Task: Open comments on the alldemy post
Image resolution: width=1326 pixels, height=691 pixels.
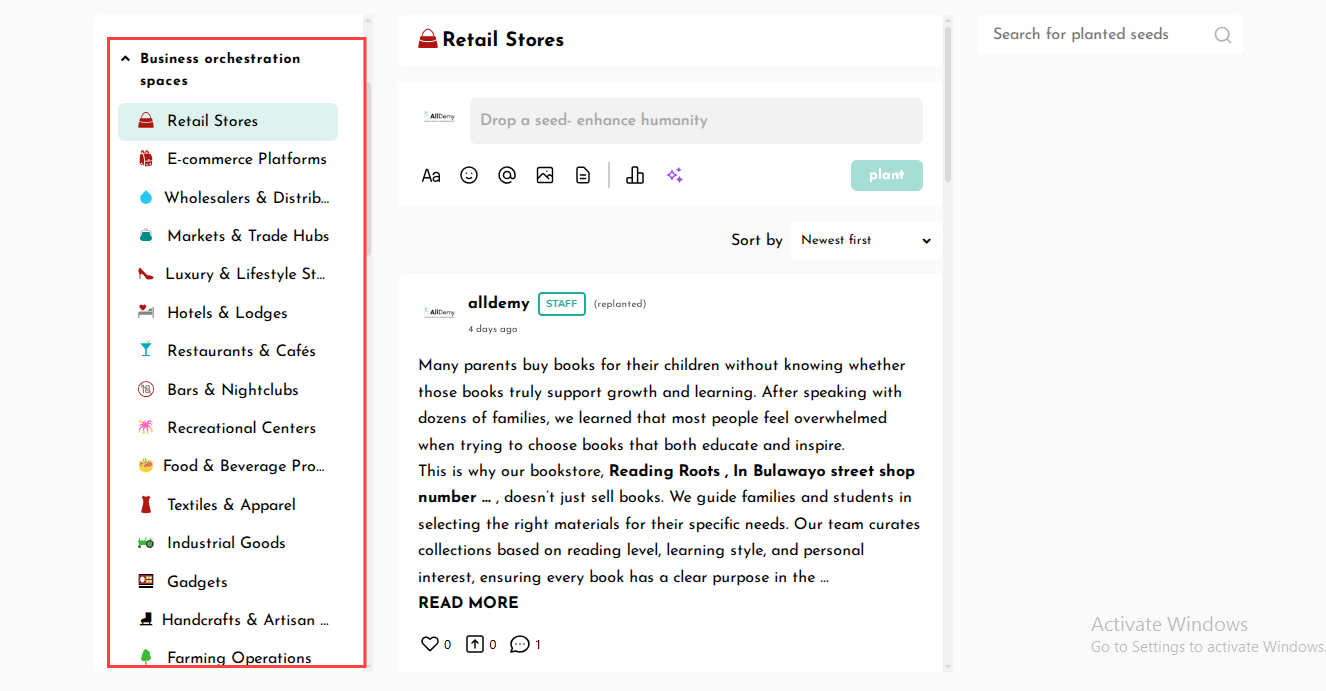Action: click(x=519, y=644)
